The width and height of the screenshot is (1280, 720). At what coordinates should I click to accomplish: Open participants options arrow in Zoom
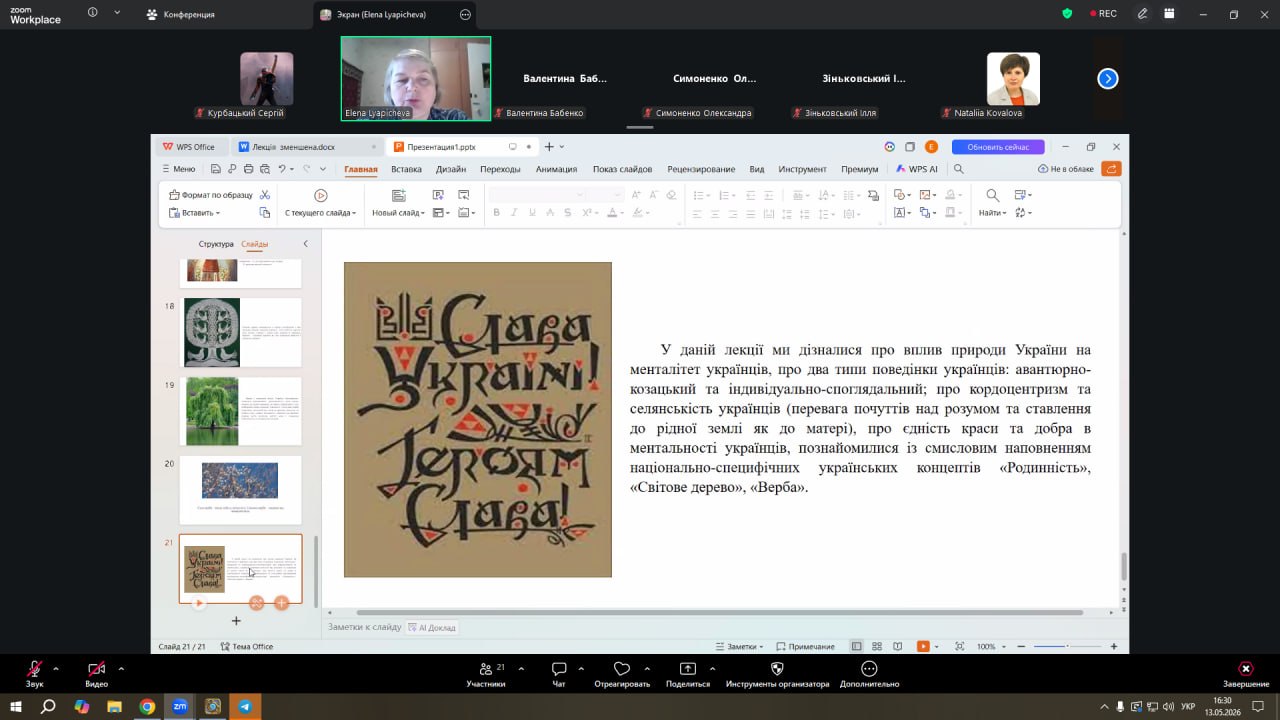point(521,668)
